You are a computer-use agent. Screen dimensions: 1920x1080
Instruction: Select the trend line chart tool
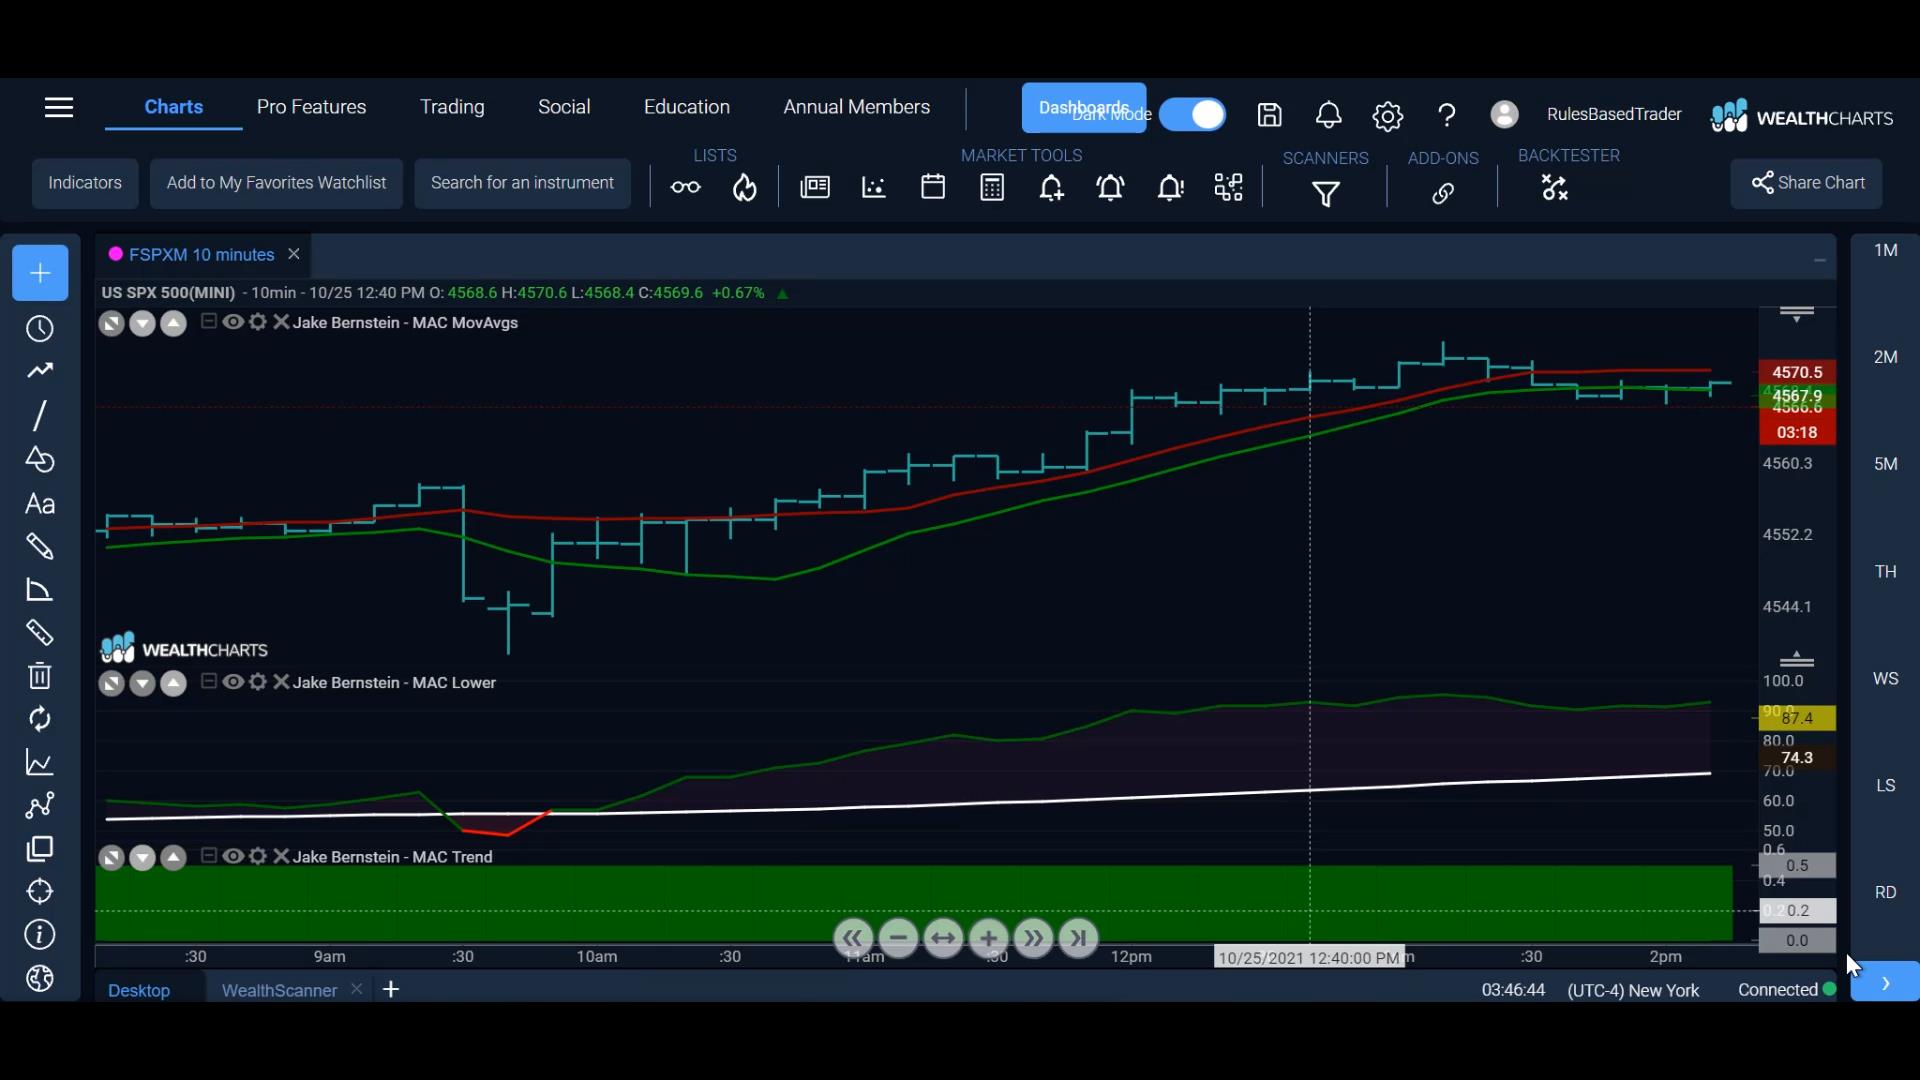[39, 371]
